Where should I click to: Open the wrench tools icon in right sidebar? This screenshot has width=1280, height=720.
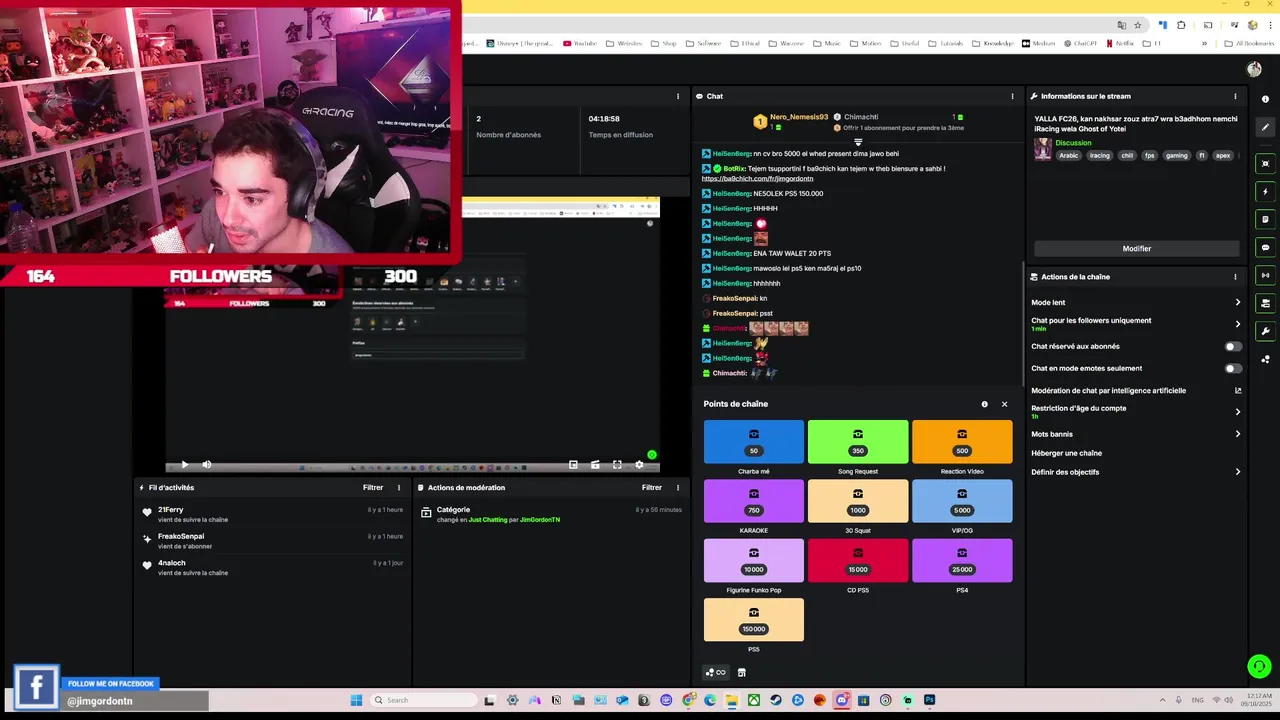pyautogui.click(x=1266, y=331)
